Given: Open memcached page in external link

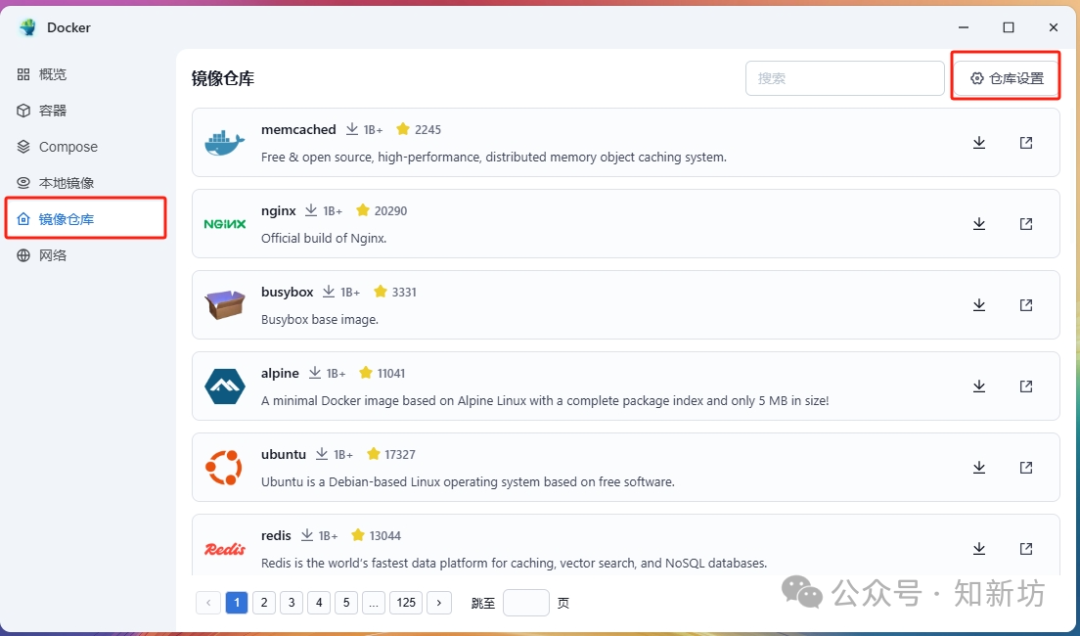Looking at the screenshot, I should [x=1026, y=143].
